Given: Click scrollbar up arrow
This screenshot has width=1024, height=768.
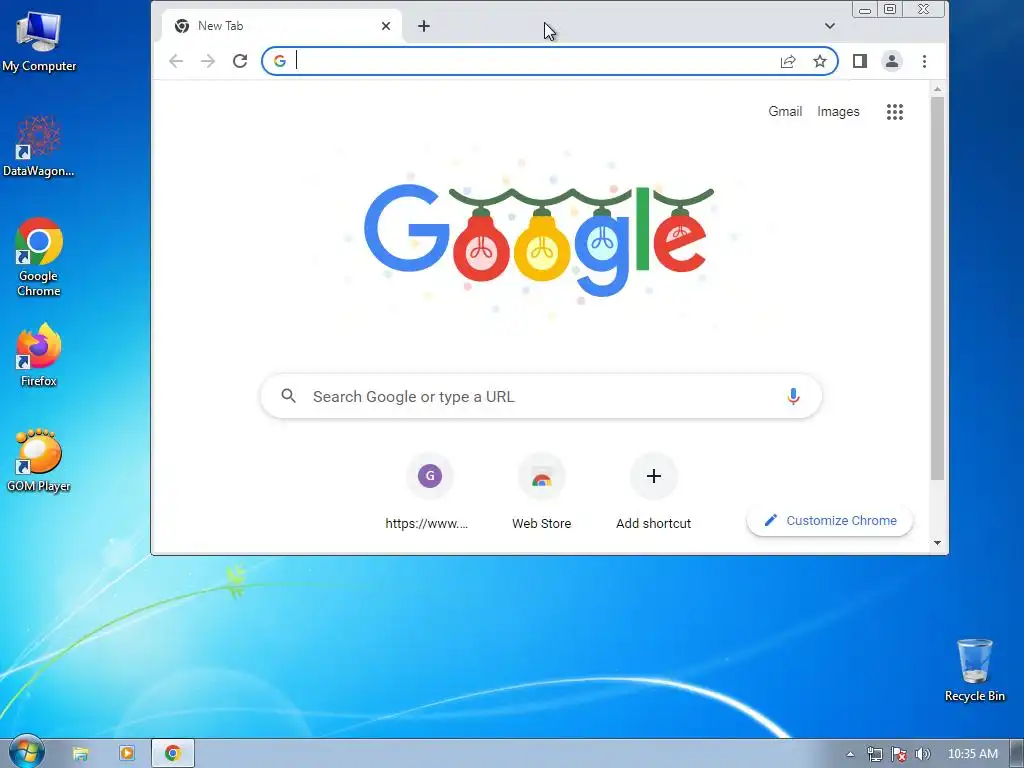Looking at the screenshot, I should tap(937, 89).
